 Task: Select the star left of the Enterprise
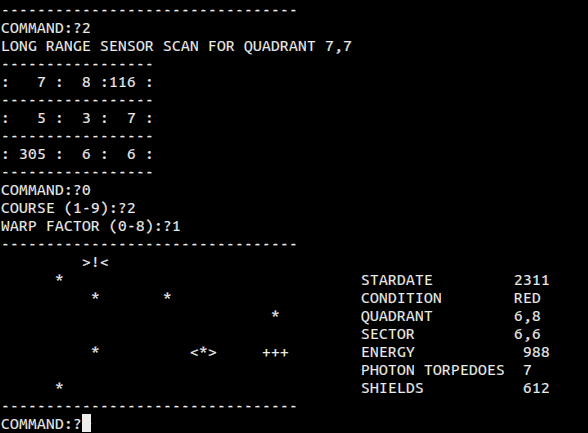[x=95, y=351]
